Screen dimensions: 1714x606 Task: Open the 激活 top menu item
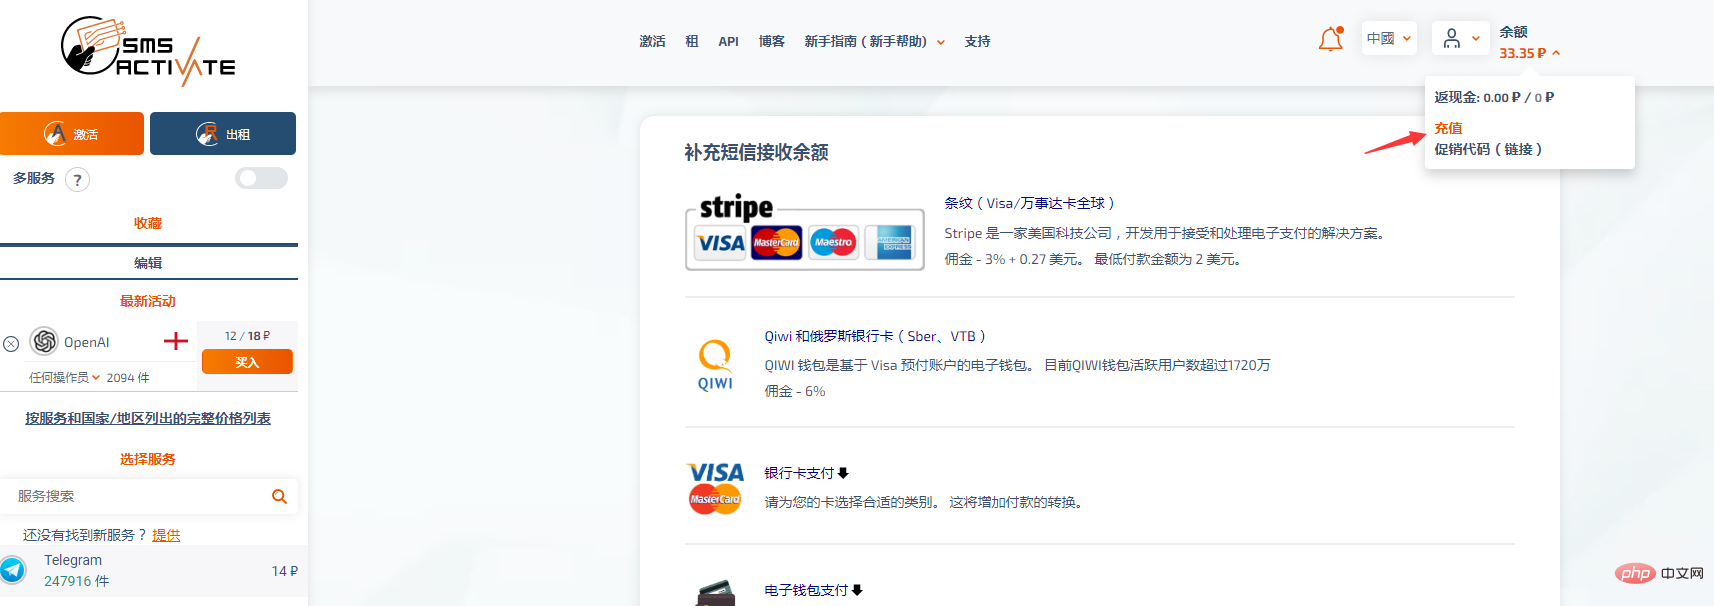(x=652, y=41)
